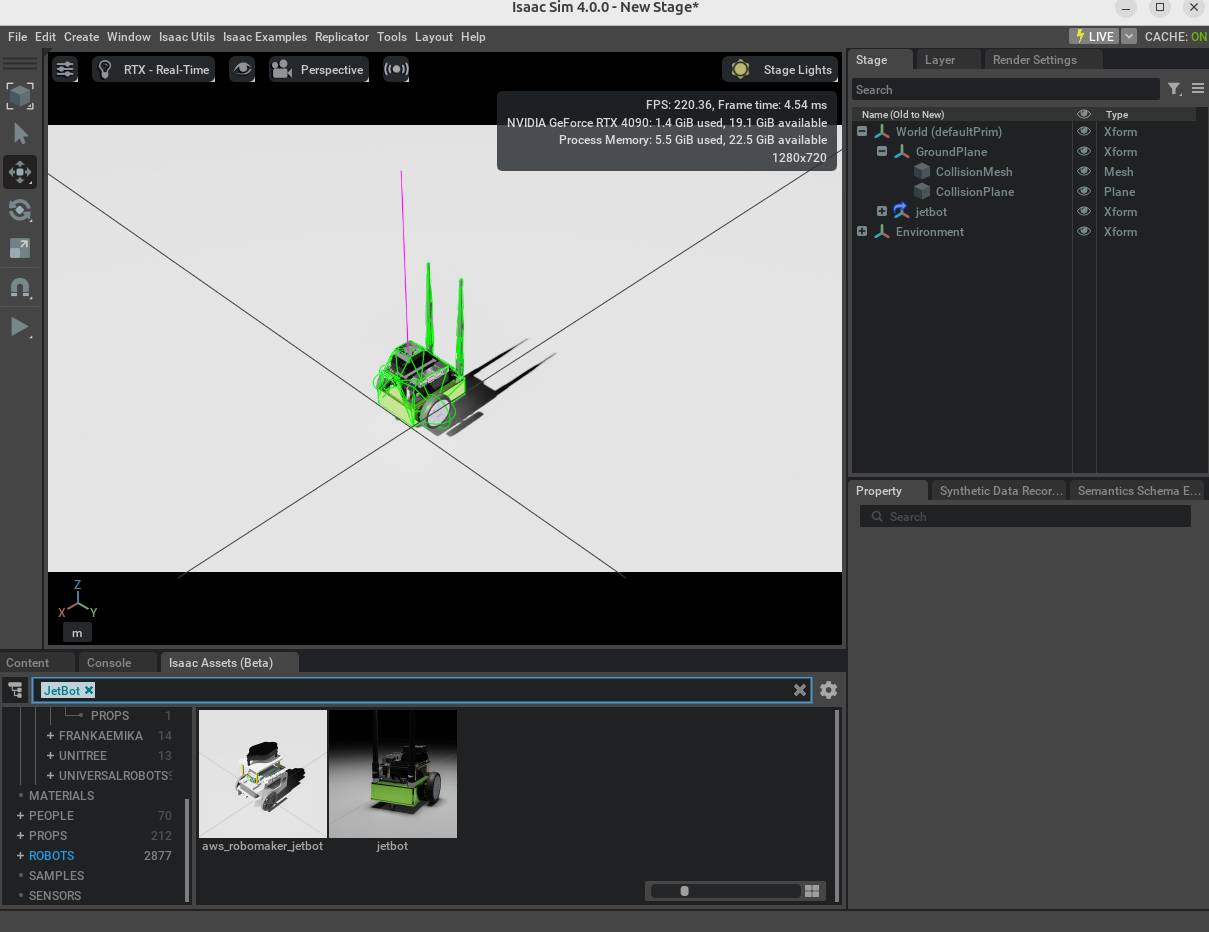Collapse the World (defaultPrim) tree node
The height and width of the screenshot is (932, 1209).
tap(862, 131)
